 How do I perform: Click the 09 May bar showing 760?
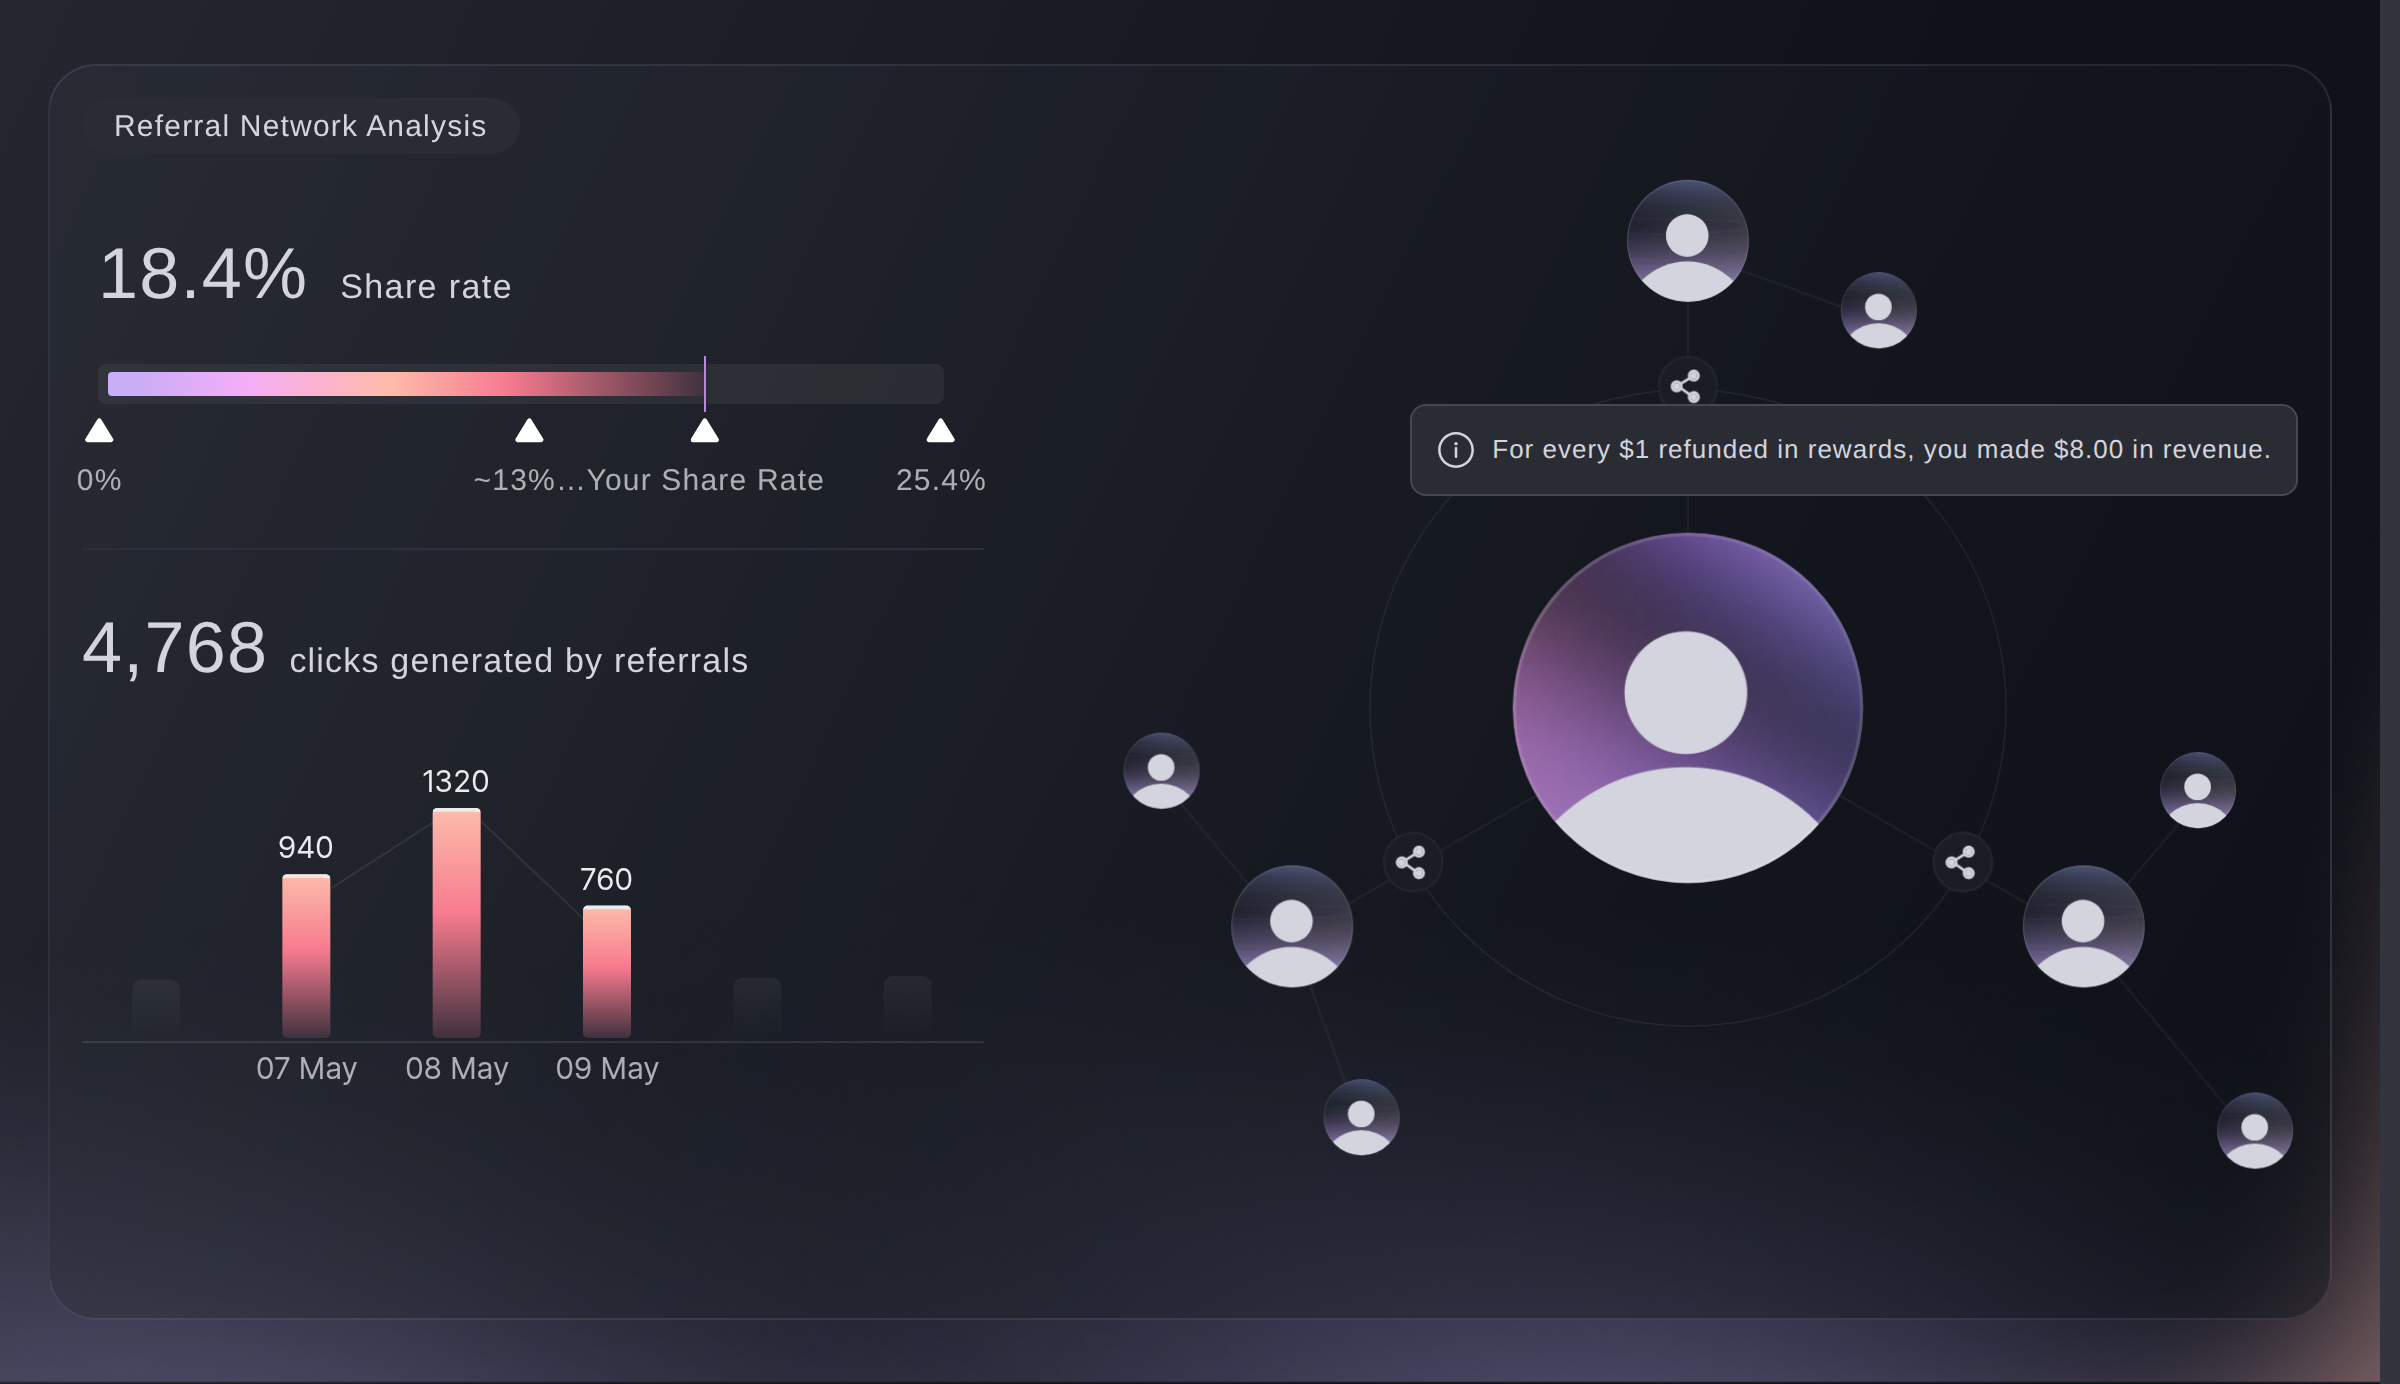(607, 971)
